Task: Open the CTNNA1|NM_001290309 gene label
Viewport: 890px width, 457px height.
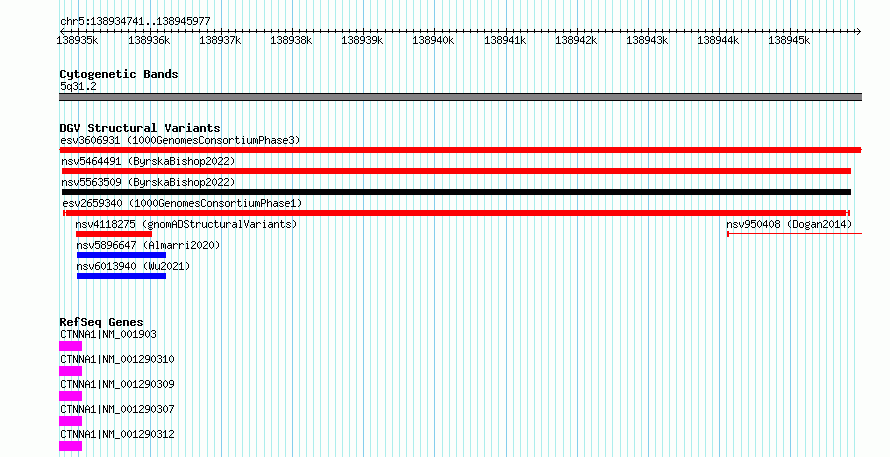Action: (x=117, y=384)
